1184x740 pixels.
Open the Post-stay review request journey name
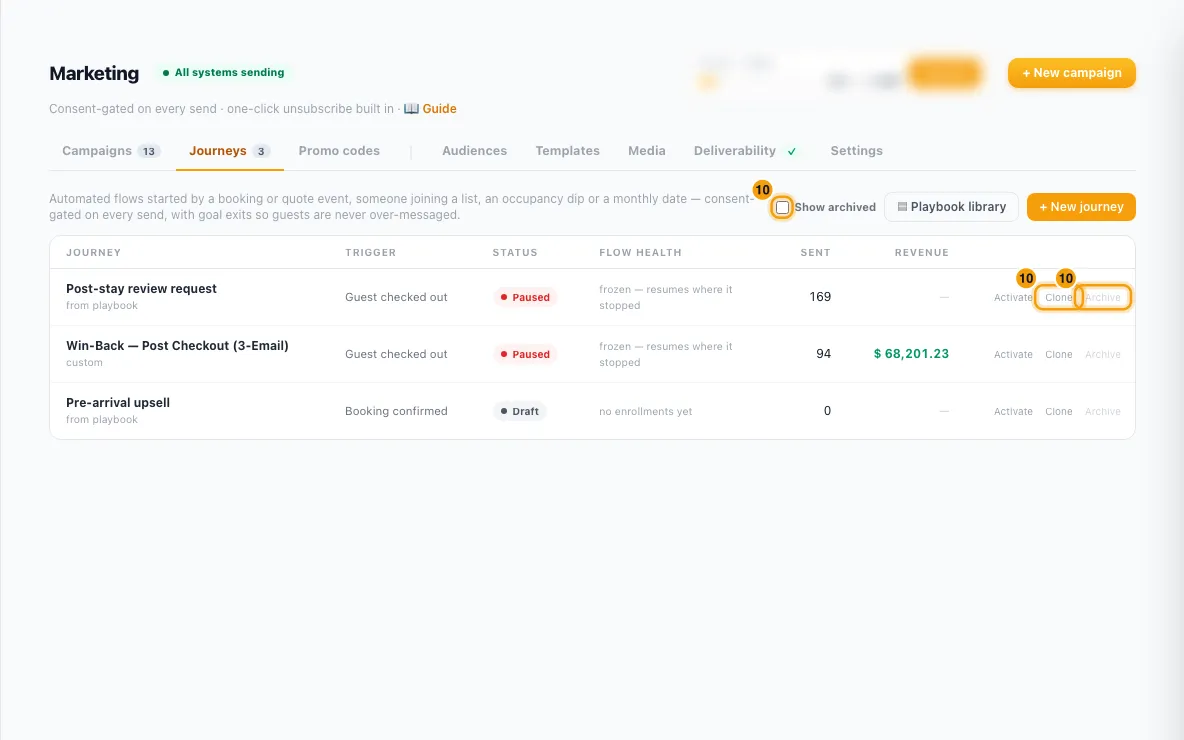(x=141, y=288)
